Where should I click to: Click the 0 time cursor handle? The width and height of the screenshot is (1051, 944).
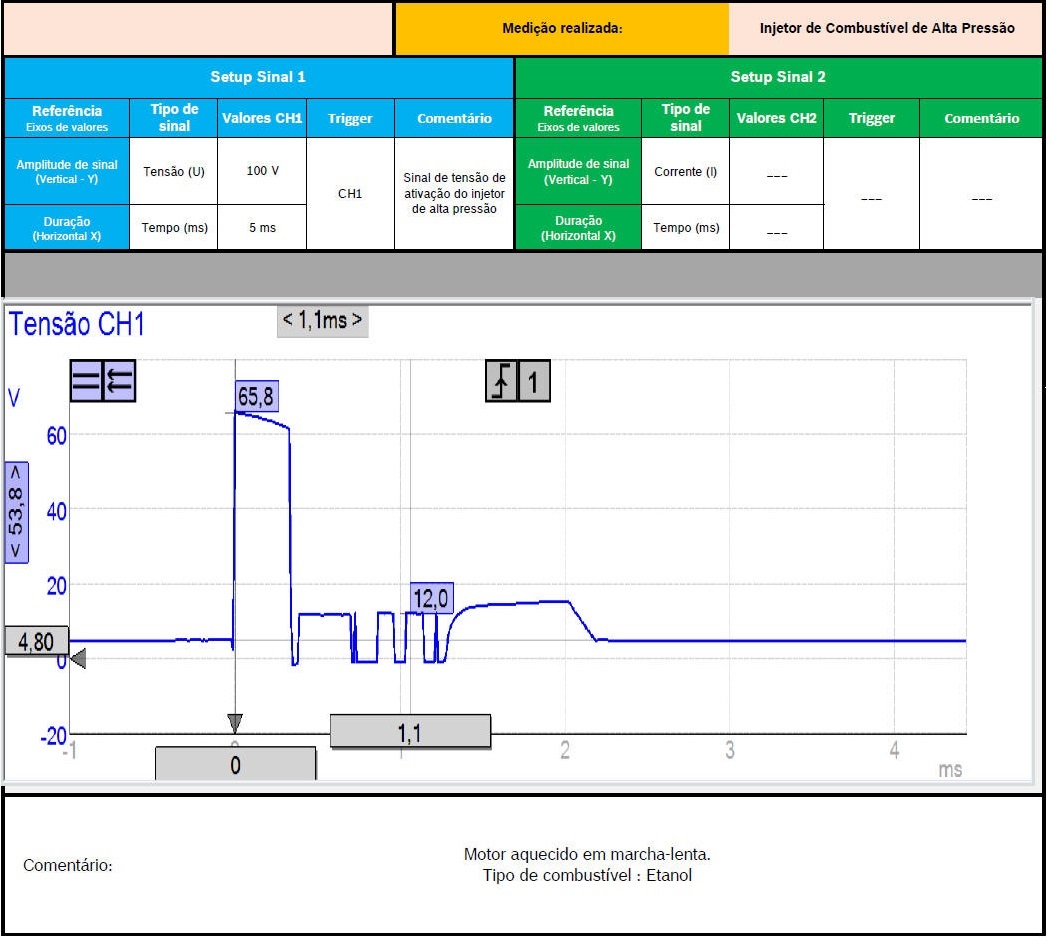(x=235, y=765)
